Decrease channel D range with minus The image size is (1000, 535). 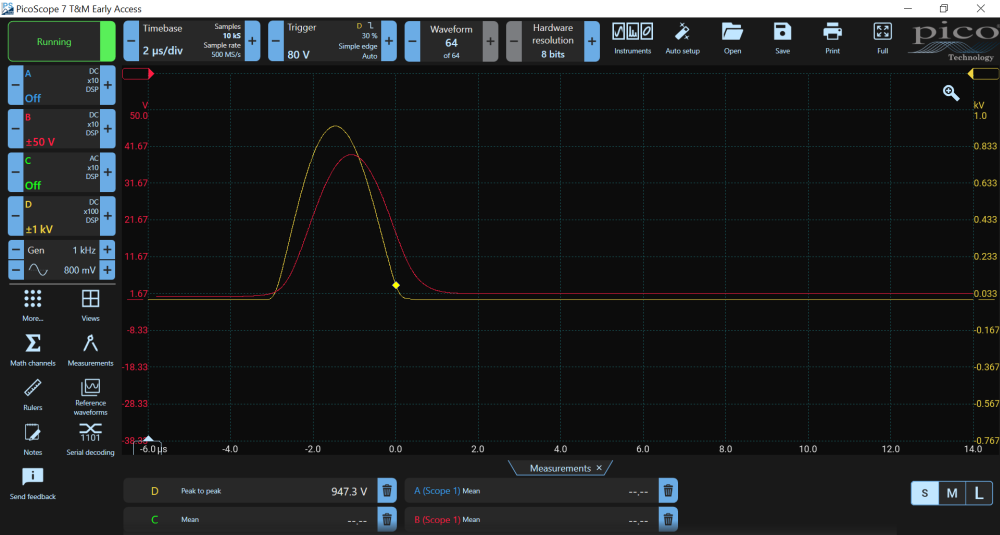15,216
